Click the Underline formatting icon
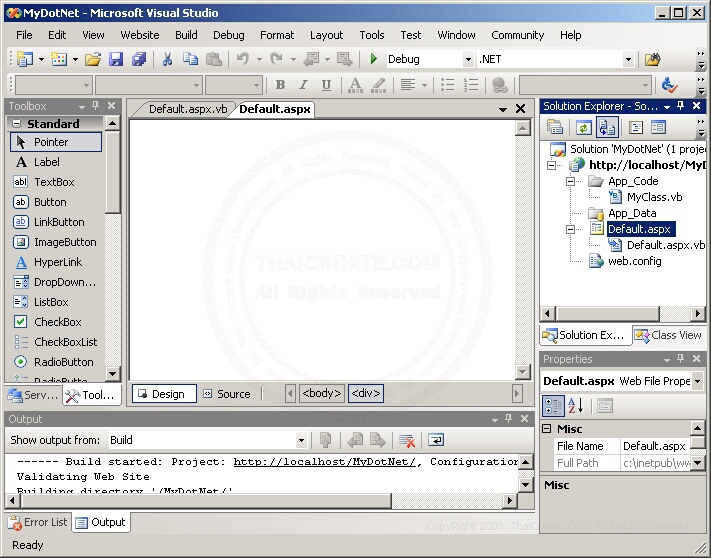 326,85
